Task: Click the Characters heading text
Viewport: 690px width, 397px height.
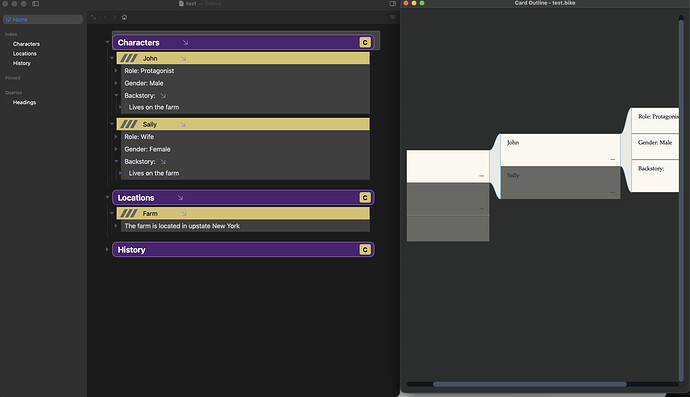Action: click(138, 43)
